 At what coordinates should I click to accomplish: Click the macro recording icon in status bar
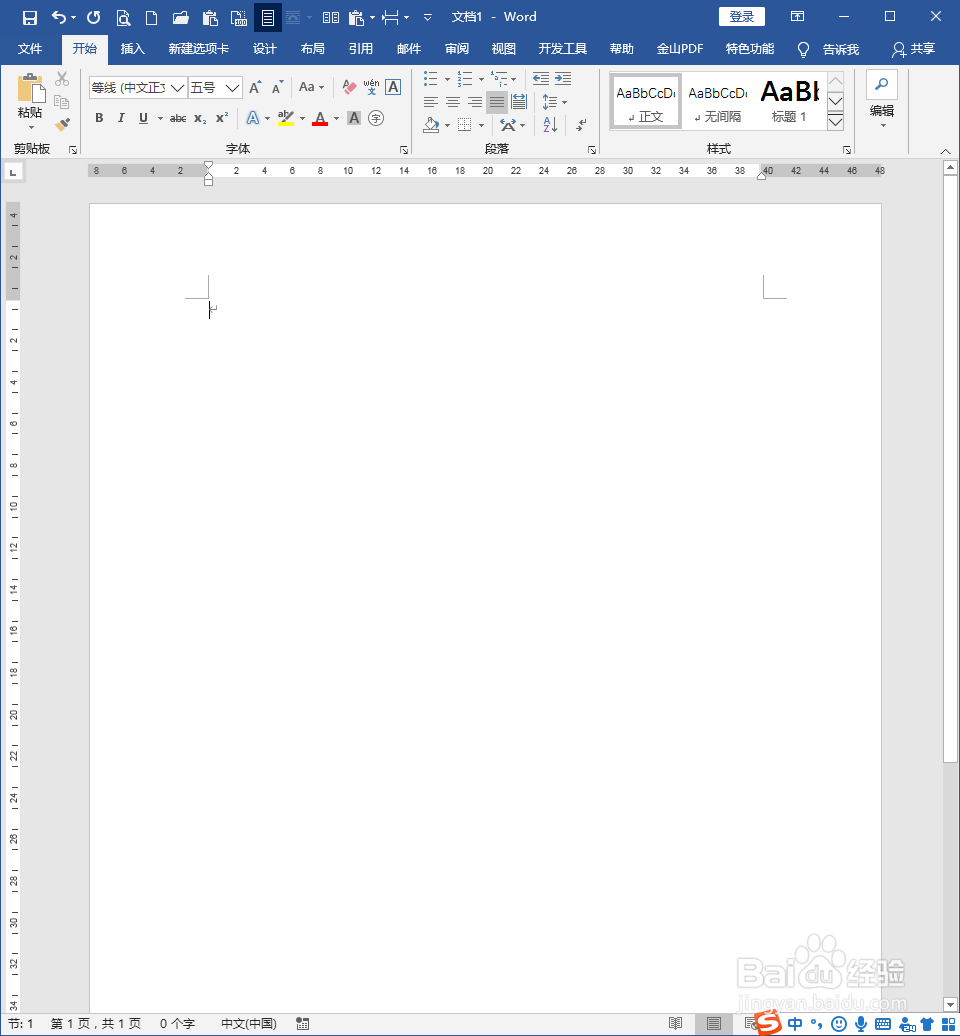(x=303, y=1023)
